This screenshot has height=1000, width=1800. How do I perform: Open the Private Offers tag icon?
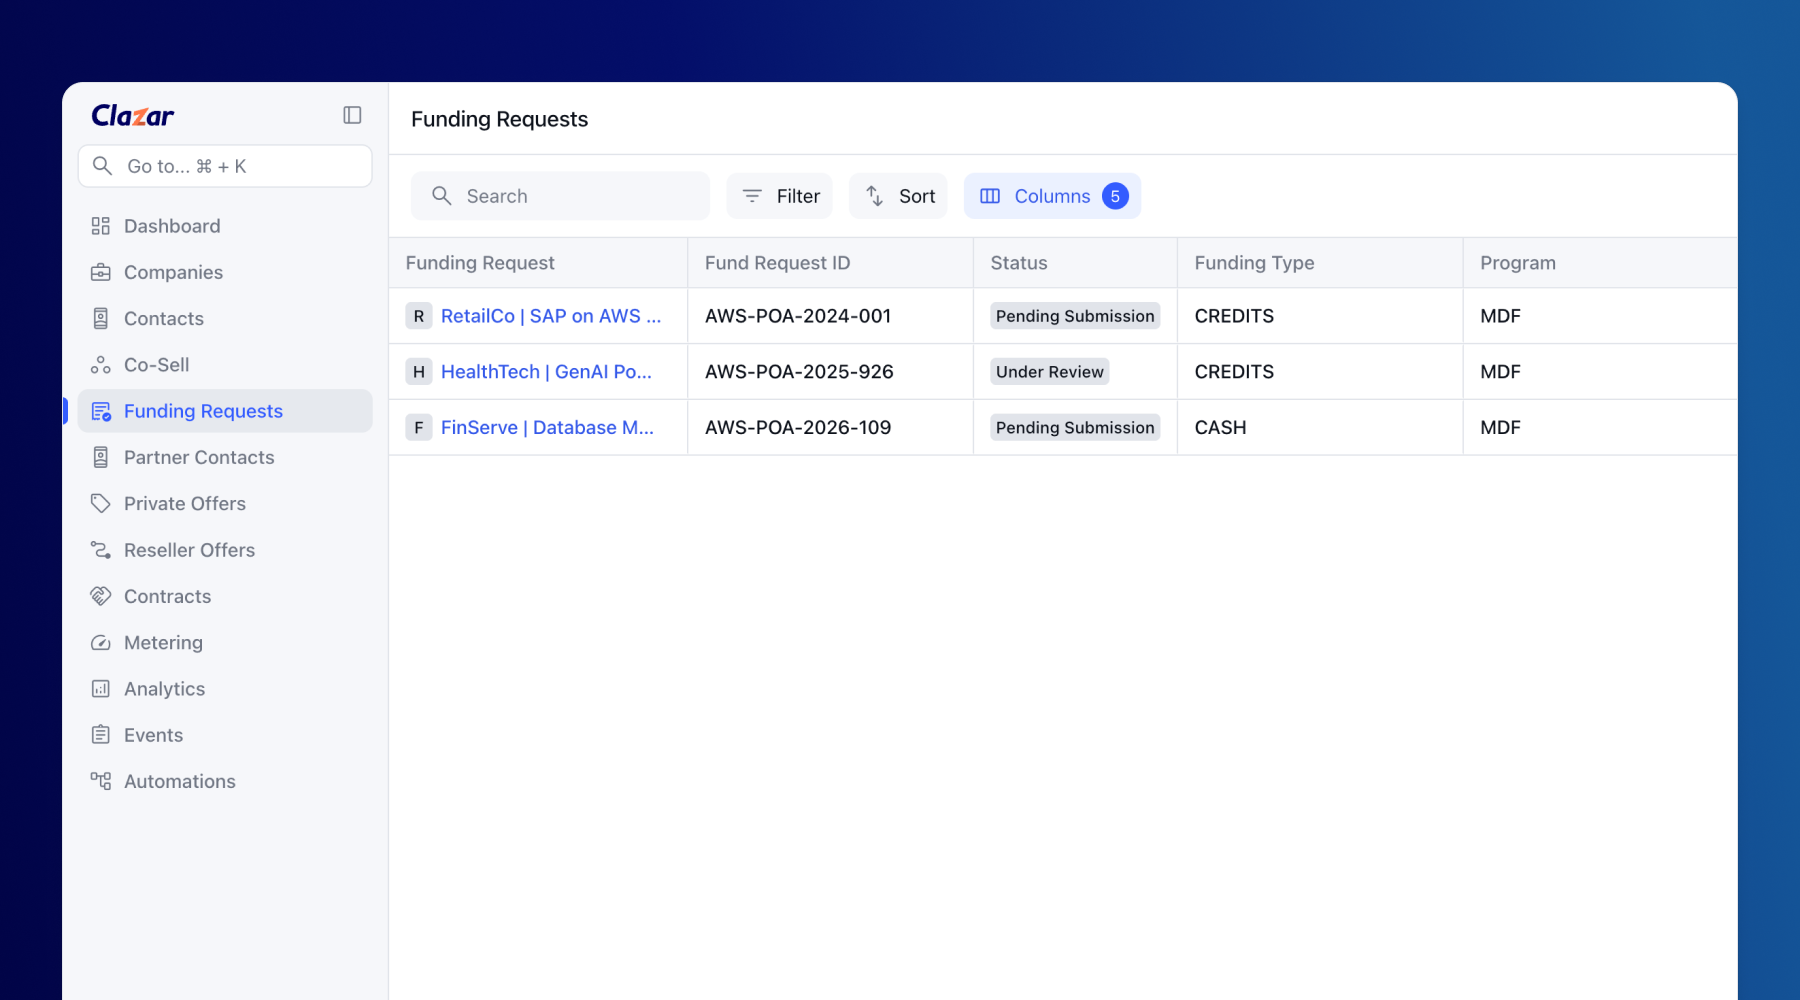tap(100, 503)
